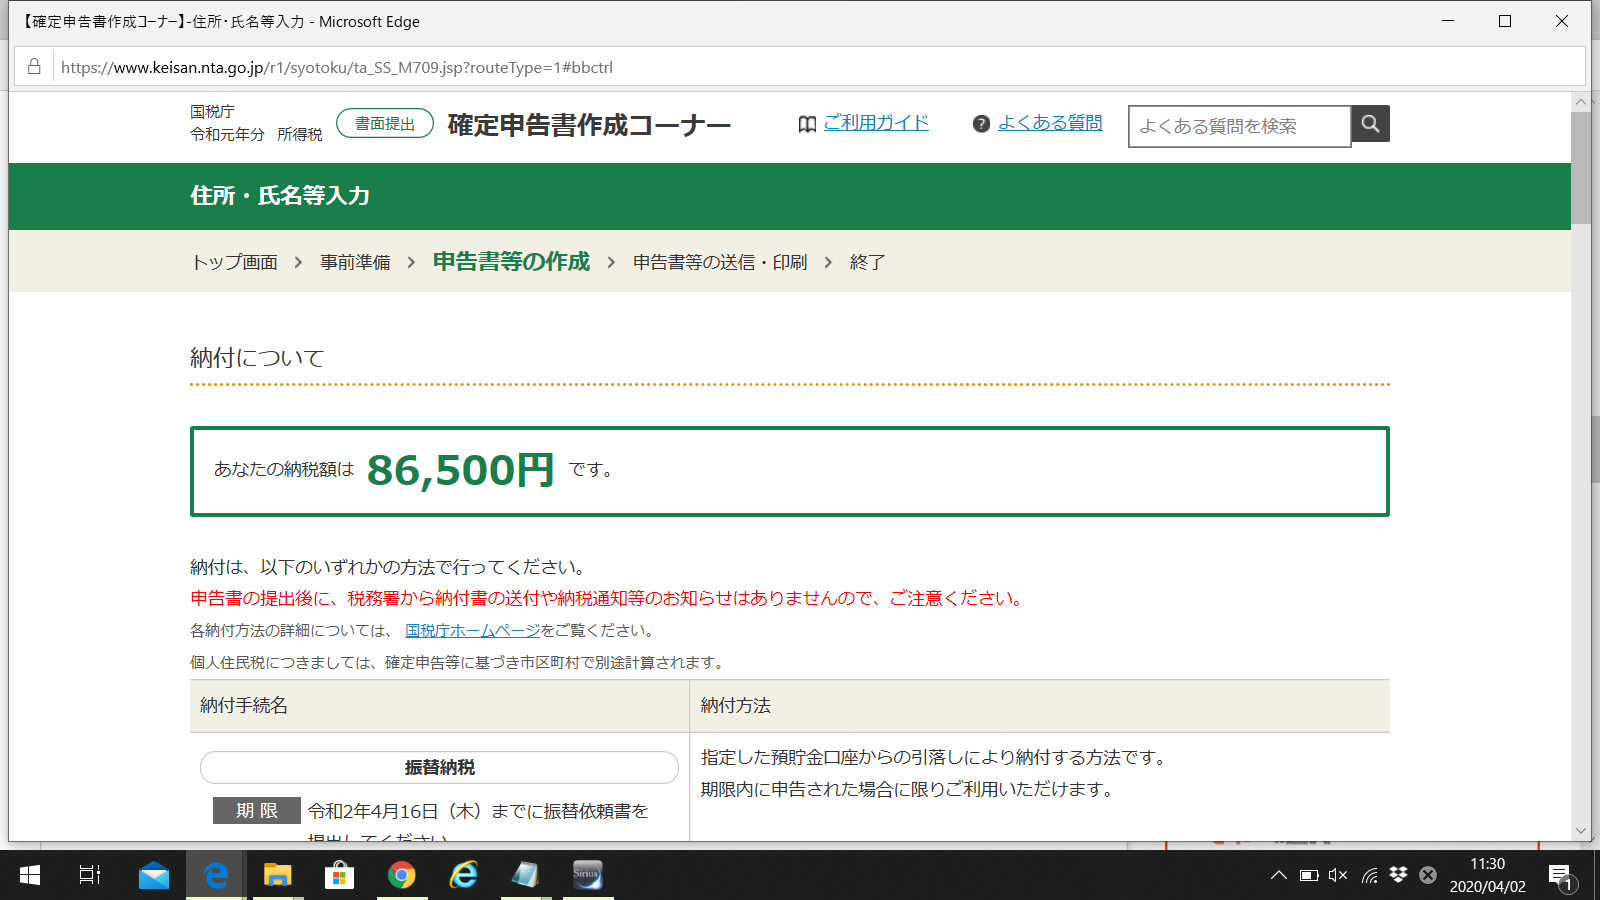Open the ご利用ガイド book icon
Screen dimensions: 1600x900
tap(807, 123)
